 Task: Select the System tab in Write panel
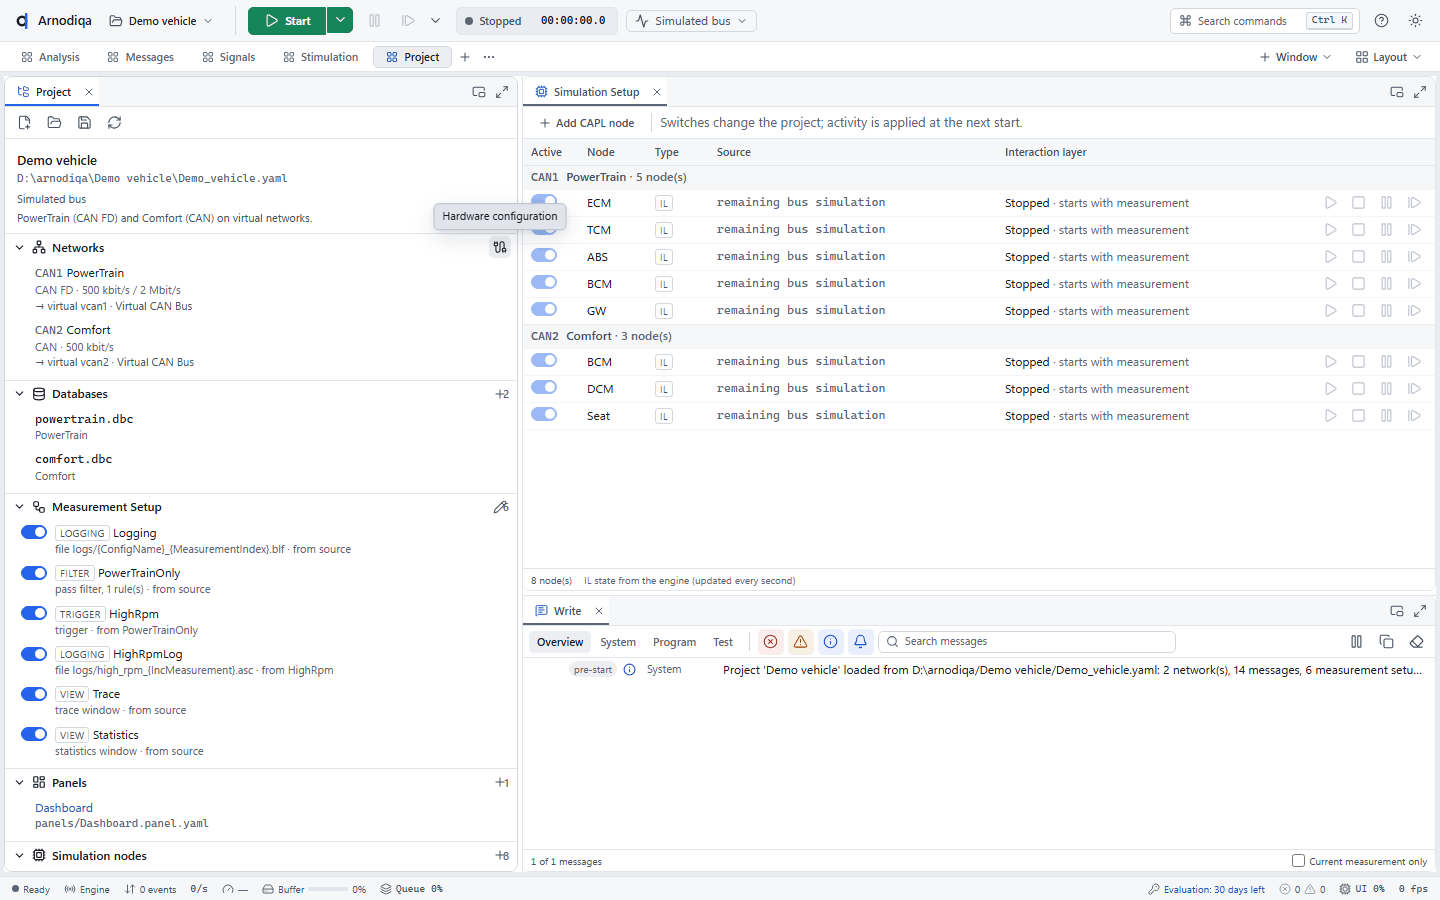click(x=618, y=642)
